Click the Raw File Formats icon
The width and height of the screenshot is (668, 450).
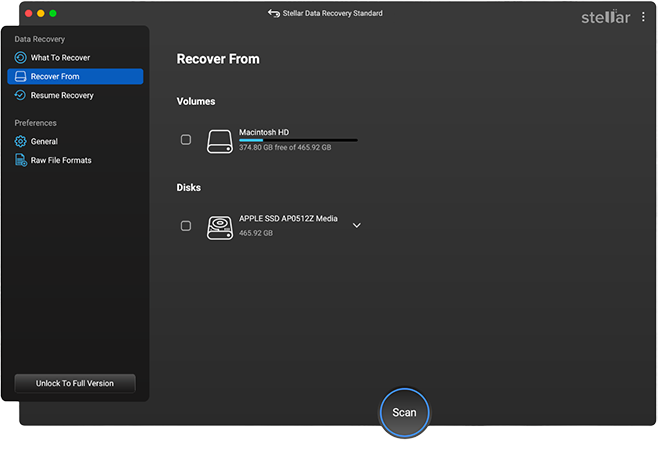(20, 160)
